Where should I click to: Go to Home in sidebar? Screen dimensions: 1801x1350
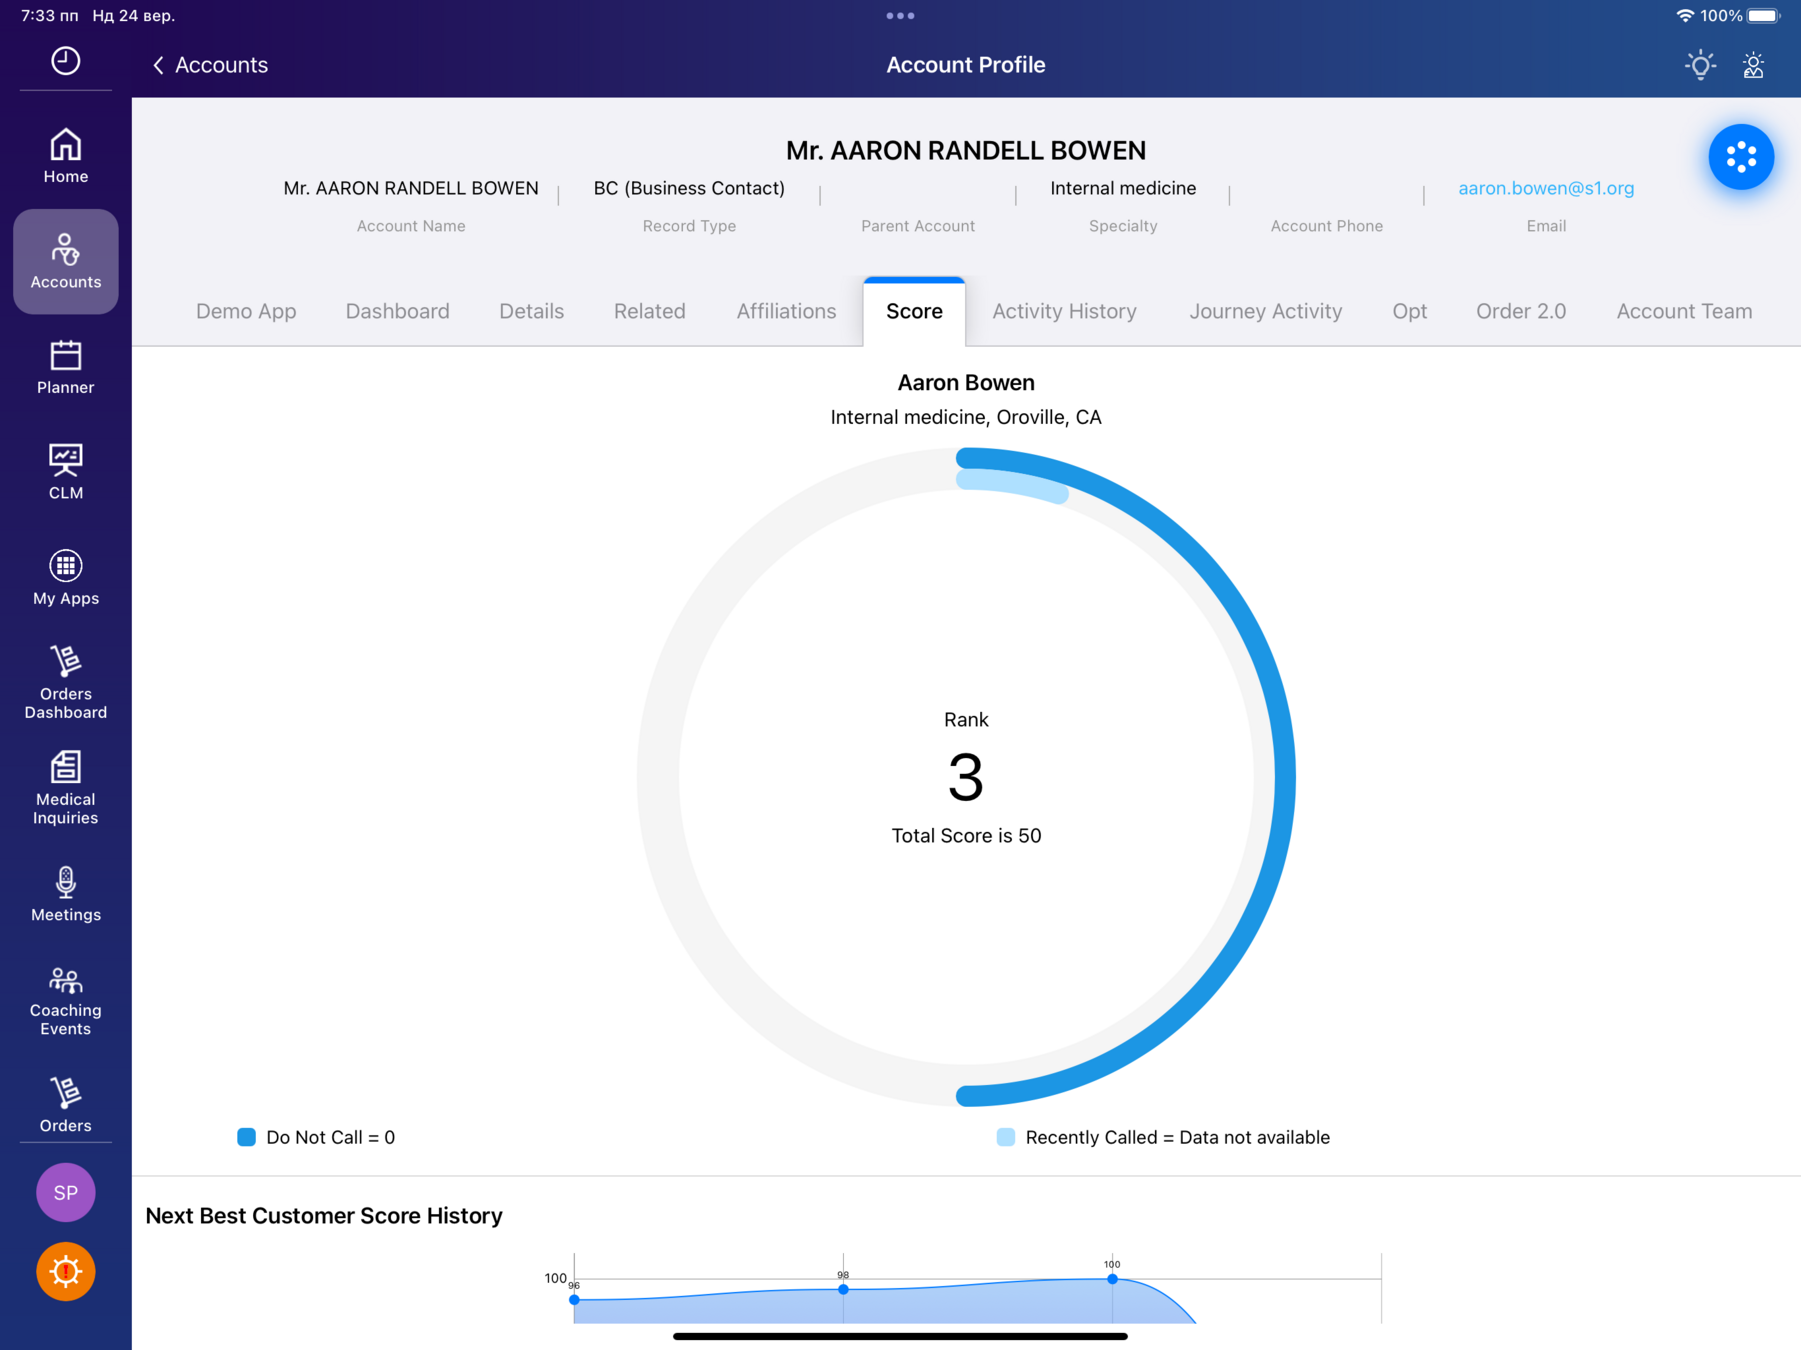[x=66, y=156]
